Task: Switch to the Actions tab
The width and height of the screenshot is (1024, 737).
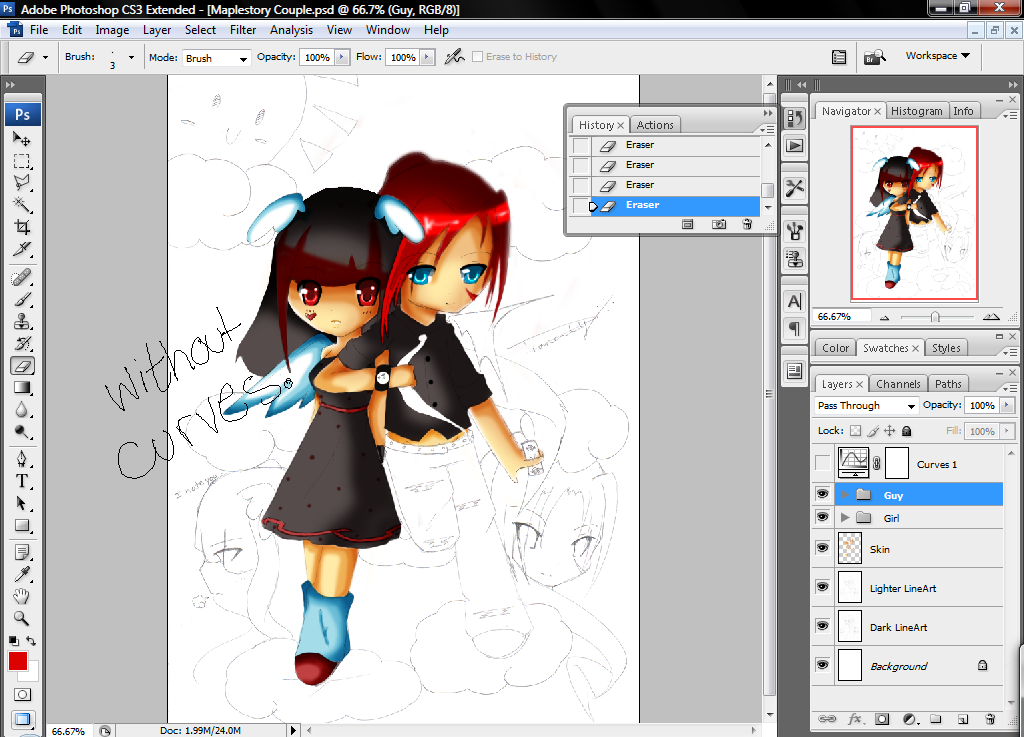Action: 655,125
